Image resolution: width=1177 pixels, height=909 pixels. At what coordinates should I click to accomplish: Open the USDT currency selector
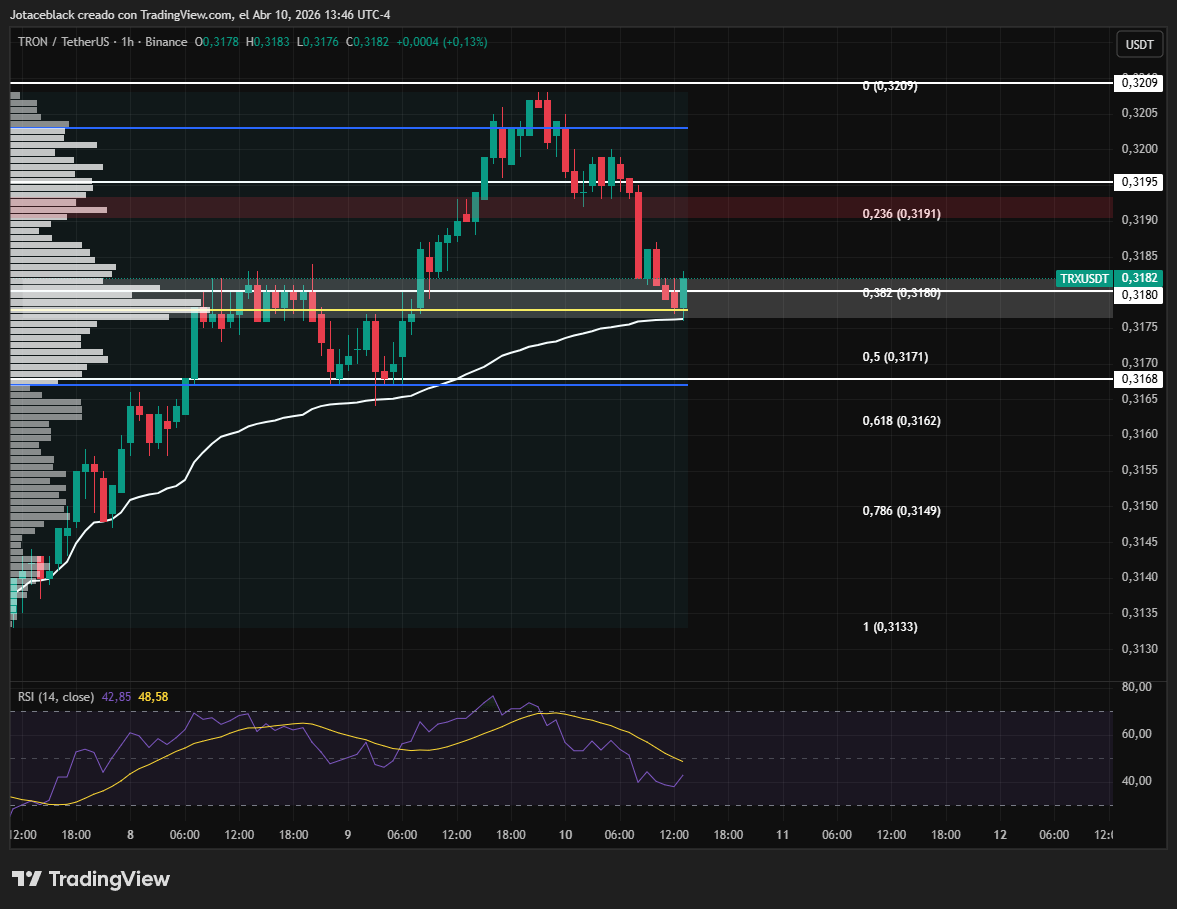(x=1140, y=45)
